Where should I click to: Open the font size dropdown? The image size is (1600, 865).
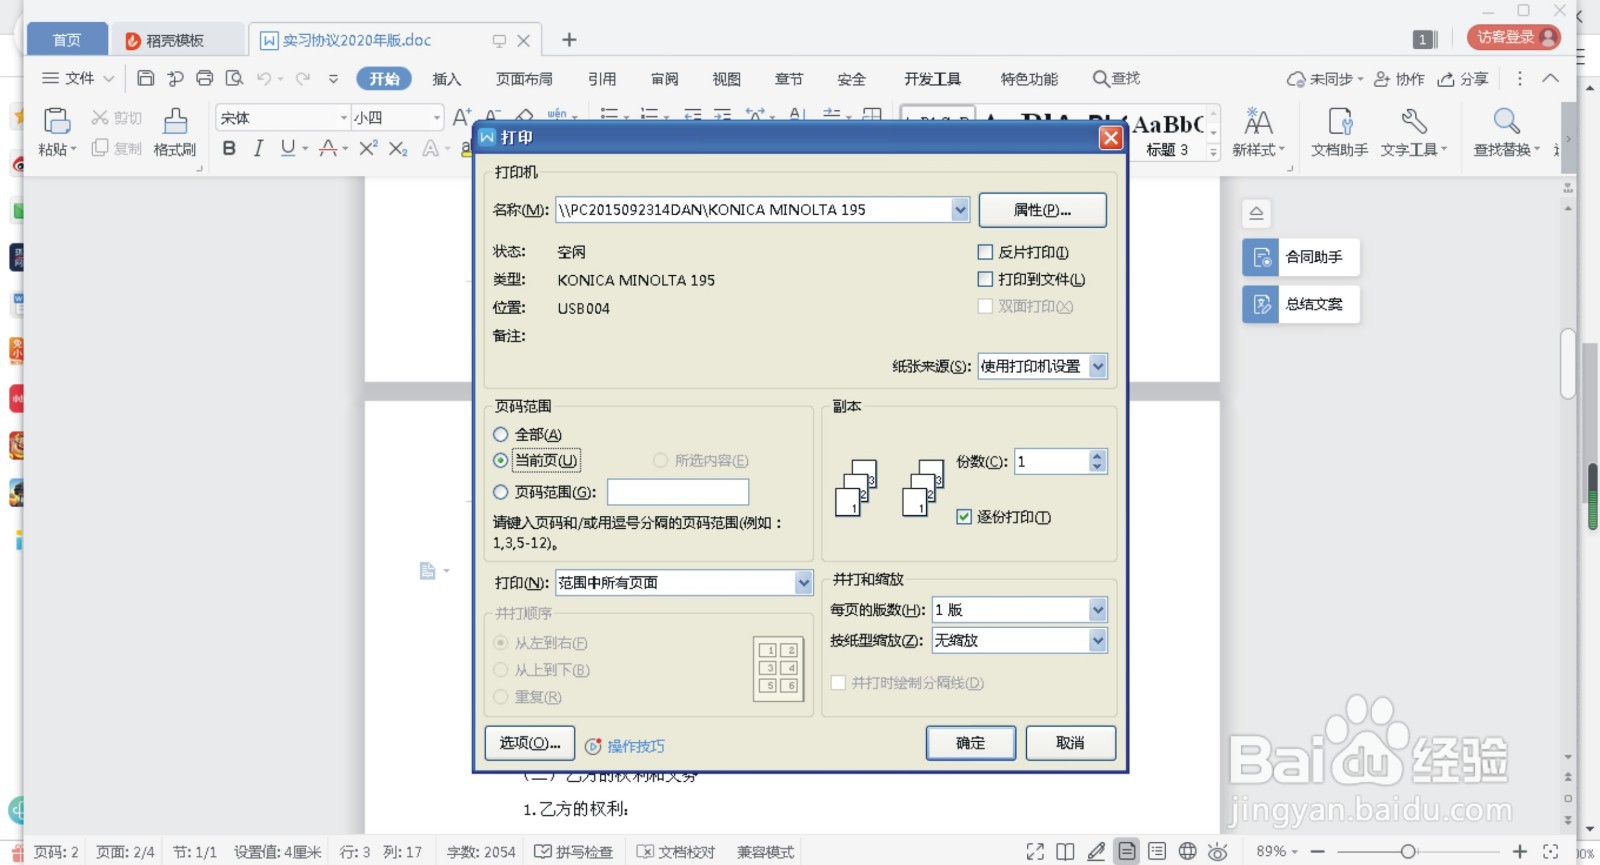point(437,118)
